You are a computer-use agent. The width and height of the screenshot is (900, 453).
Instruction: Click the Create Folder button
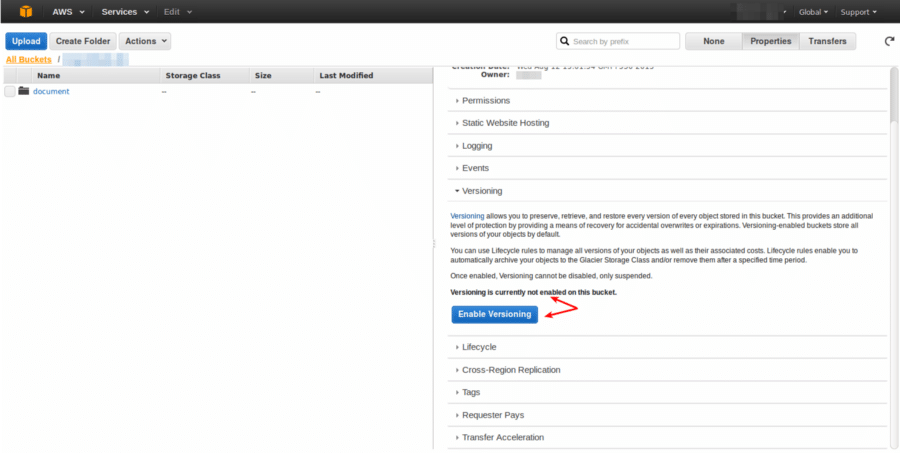pyautogui.click(x=83, y=41)
